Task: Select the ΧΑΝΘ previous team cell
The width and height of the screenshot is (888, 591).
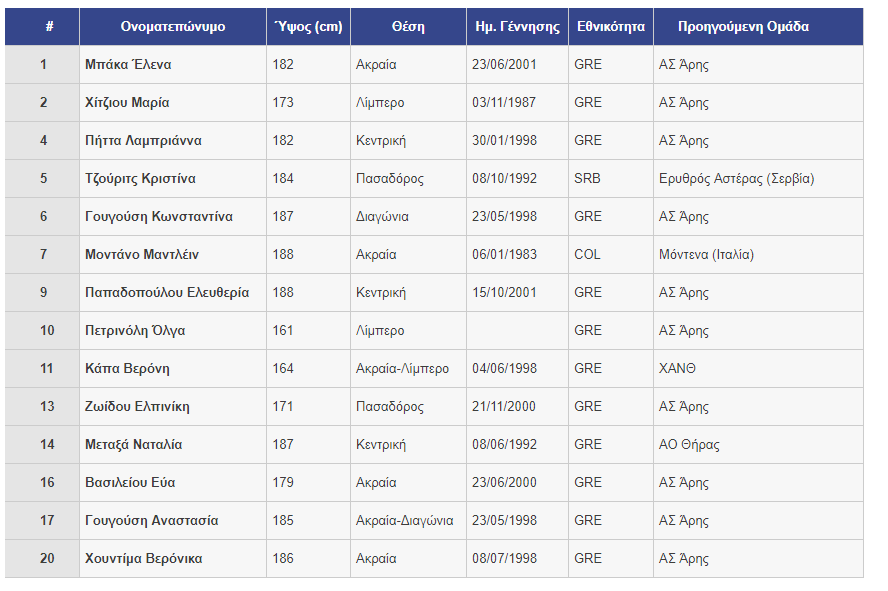Action: click(758, 369)
